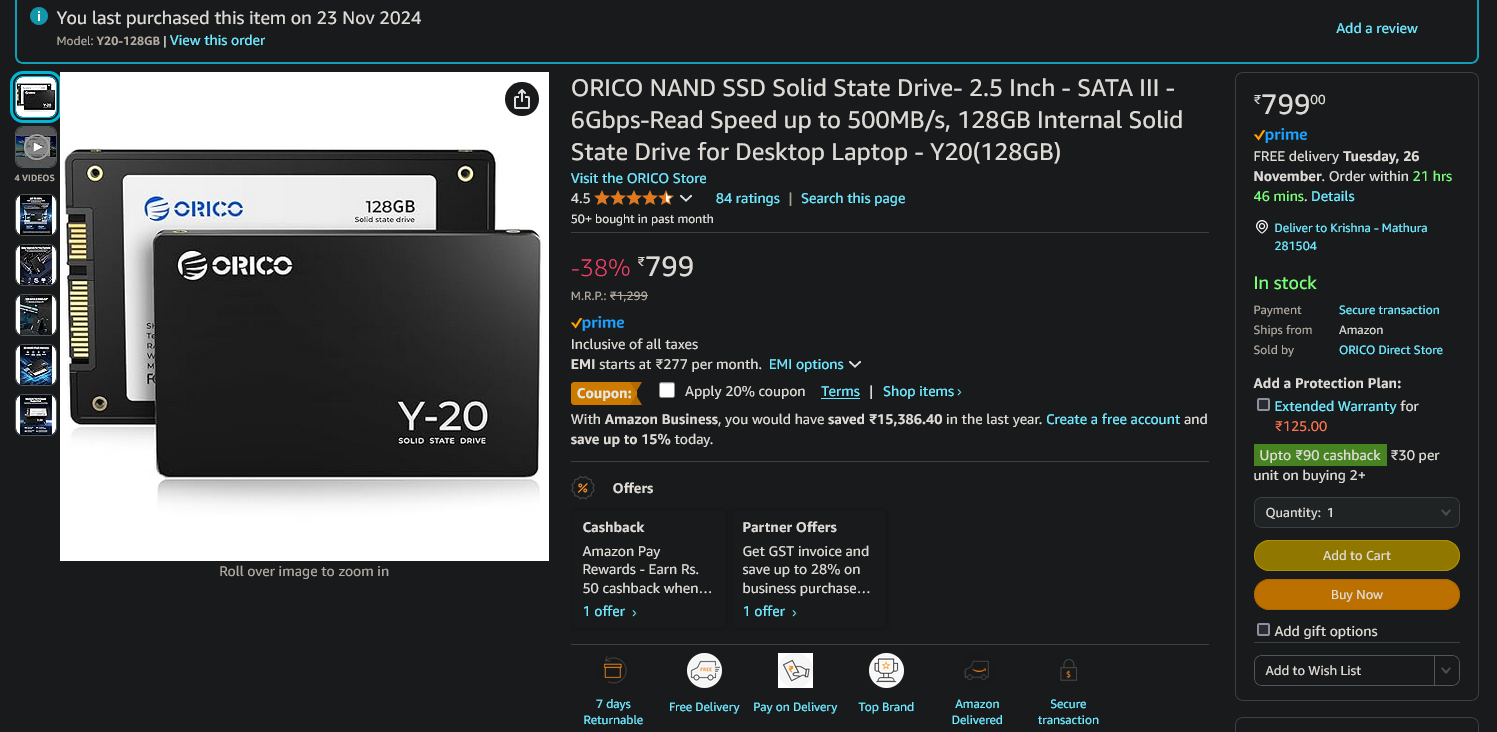Image resolution: width=1497 pixels, height=732 pixels.
Task: Click Create a free account link
Action: pos(1113,419)
